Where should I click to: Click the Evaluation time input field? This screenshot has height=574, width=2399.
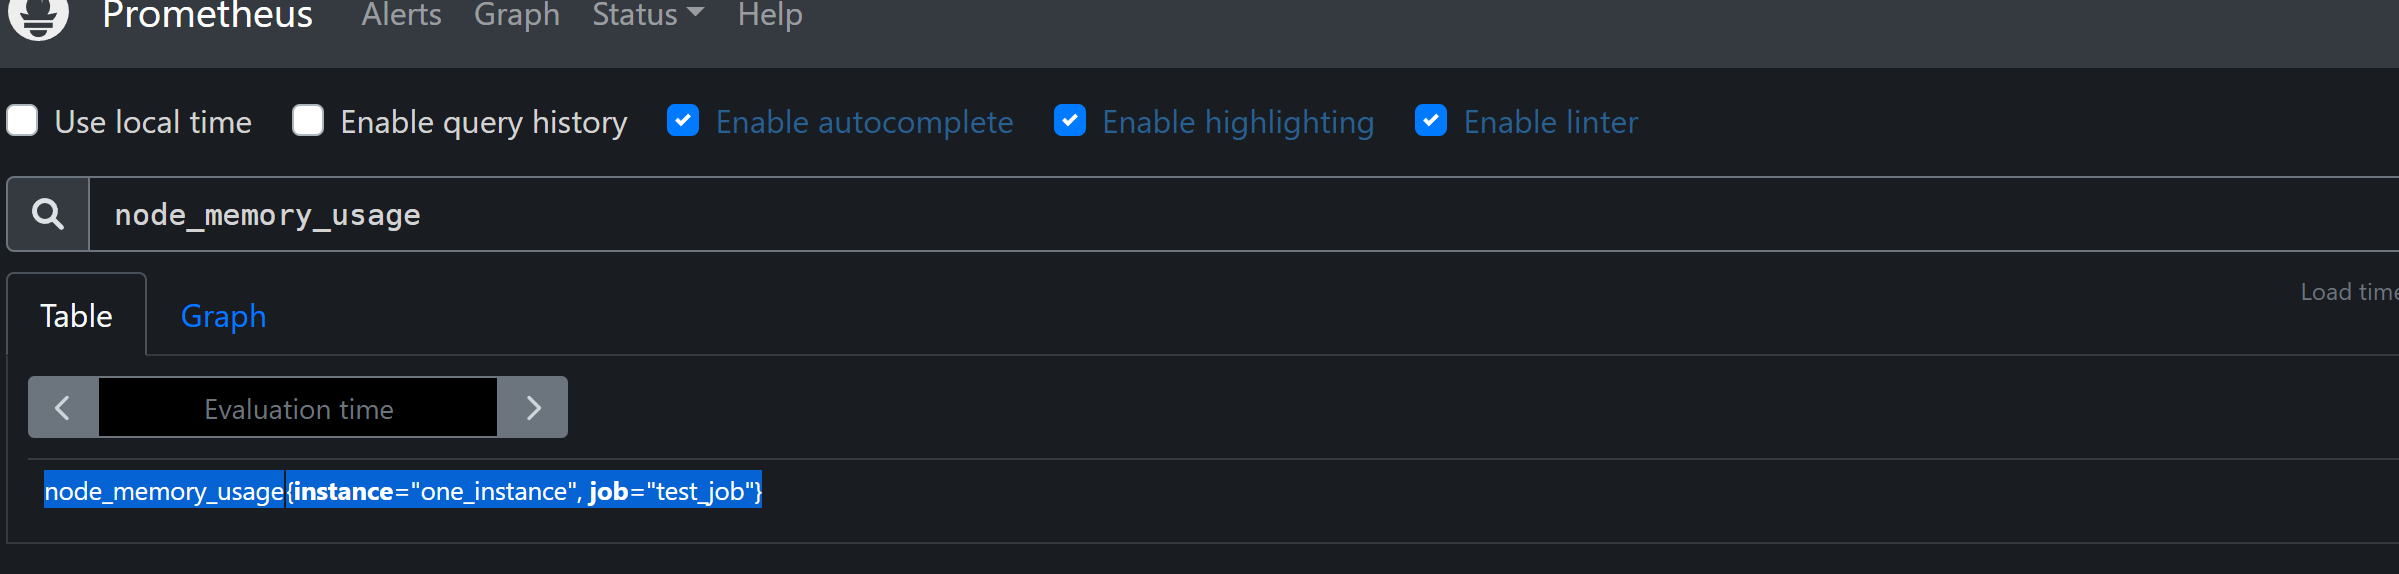pos(298,408)
